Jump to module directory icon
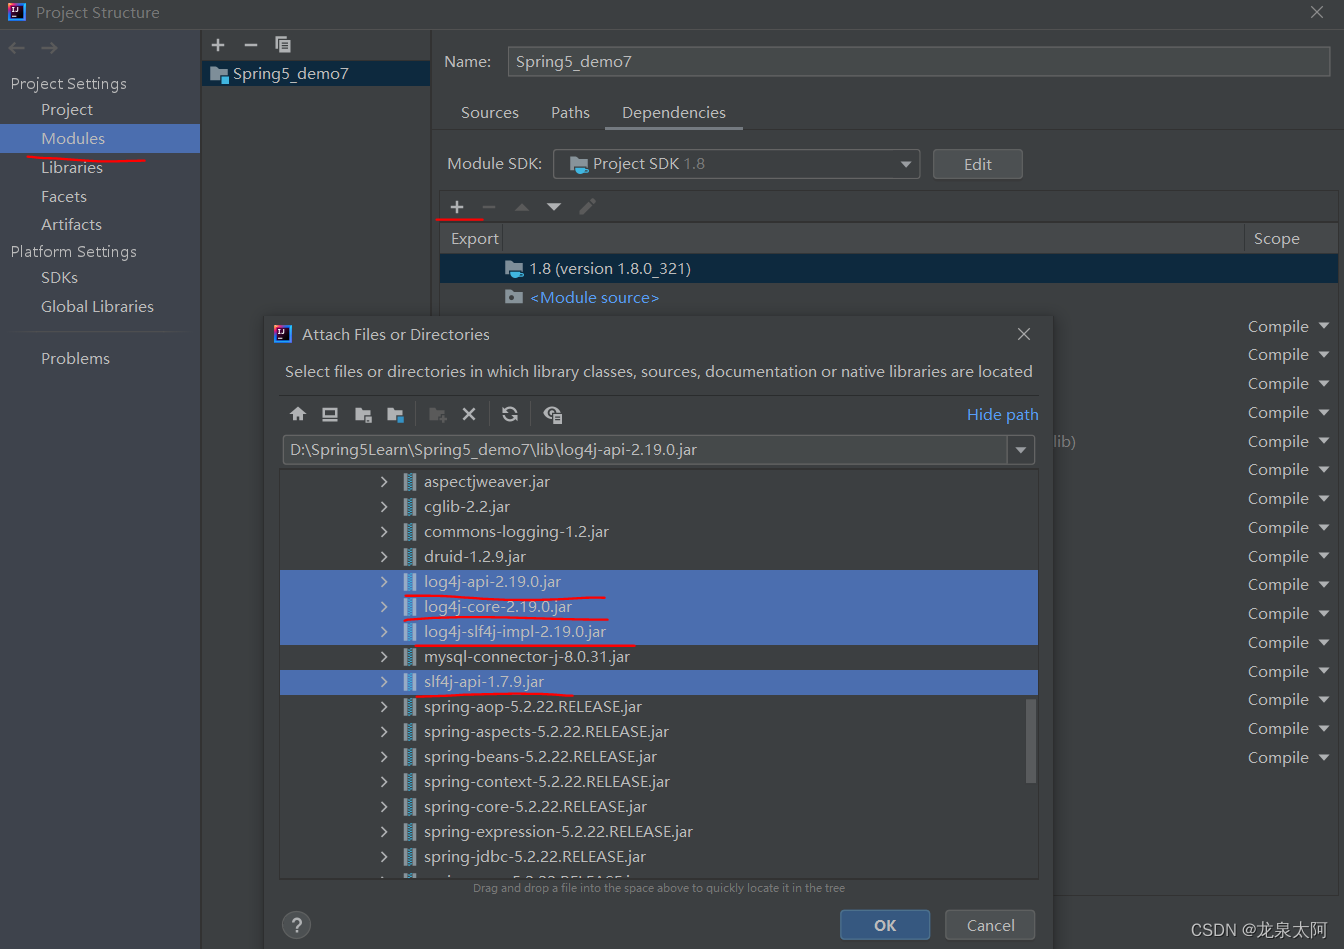The height and width of the screenshot is (949, 1344). click(x=395, y=414)
